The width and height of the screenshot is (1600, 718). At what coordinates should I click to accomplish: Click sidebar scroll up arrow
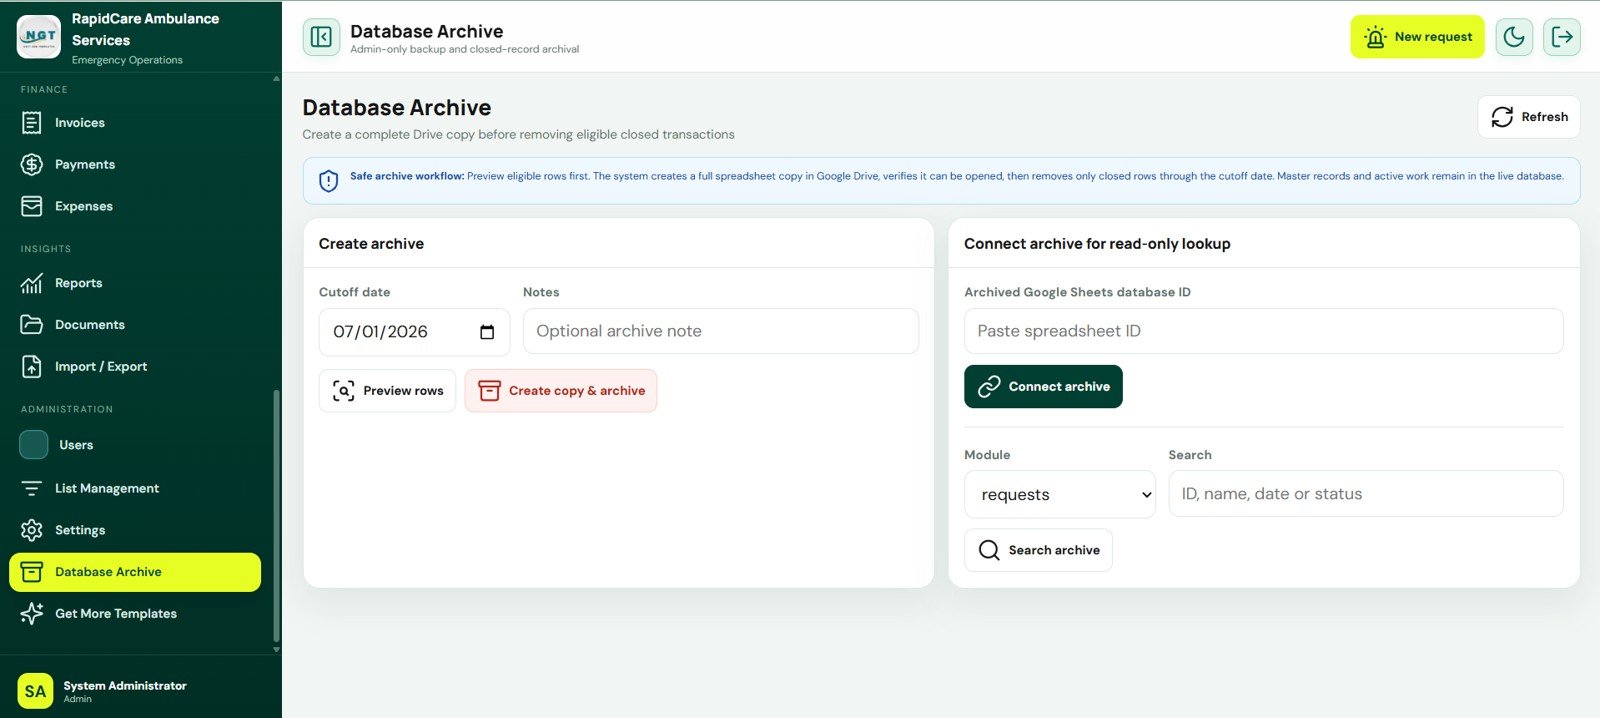click(x=276, y=78)
